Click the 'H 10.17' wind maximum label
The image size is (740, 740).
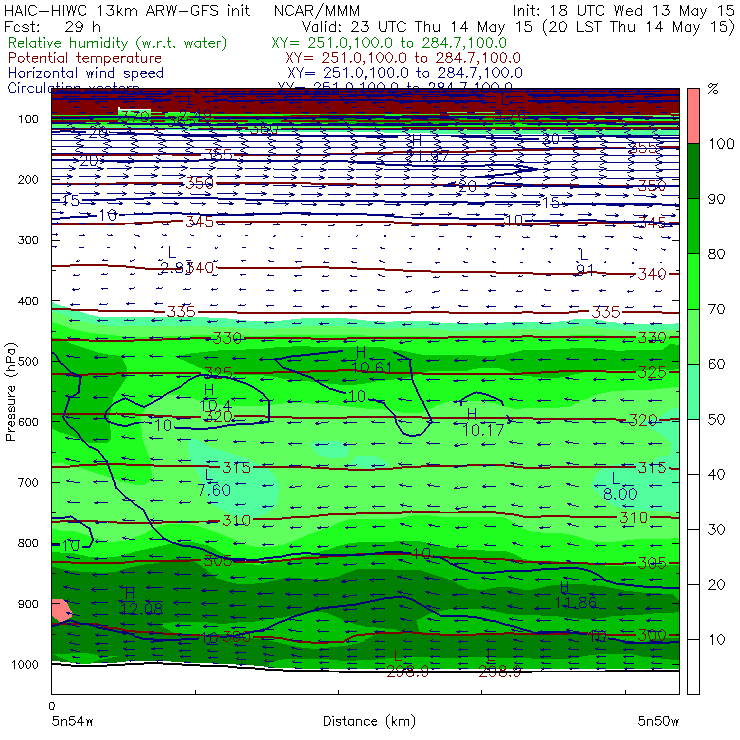[x=482, y=422]
